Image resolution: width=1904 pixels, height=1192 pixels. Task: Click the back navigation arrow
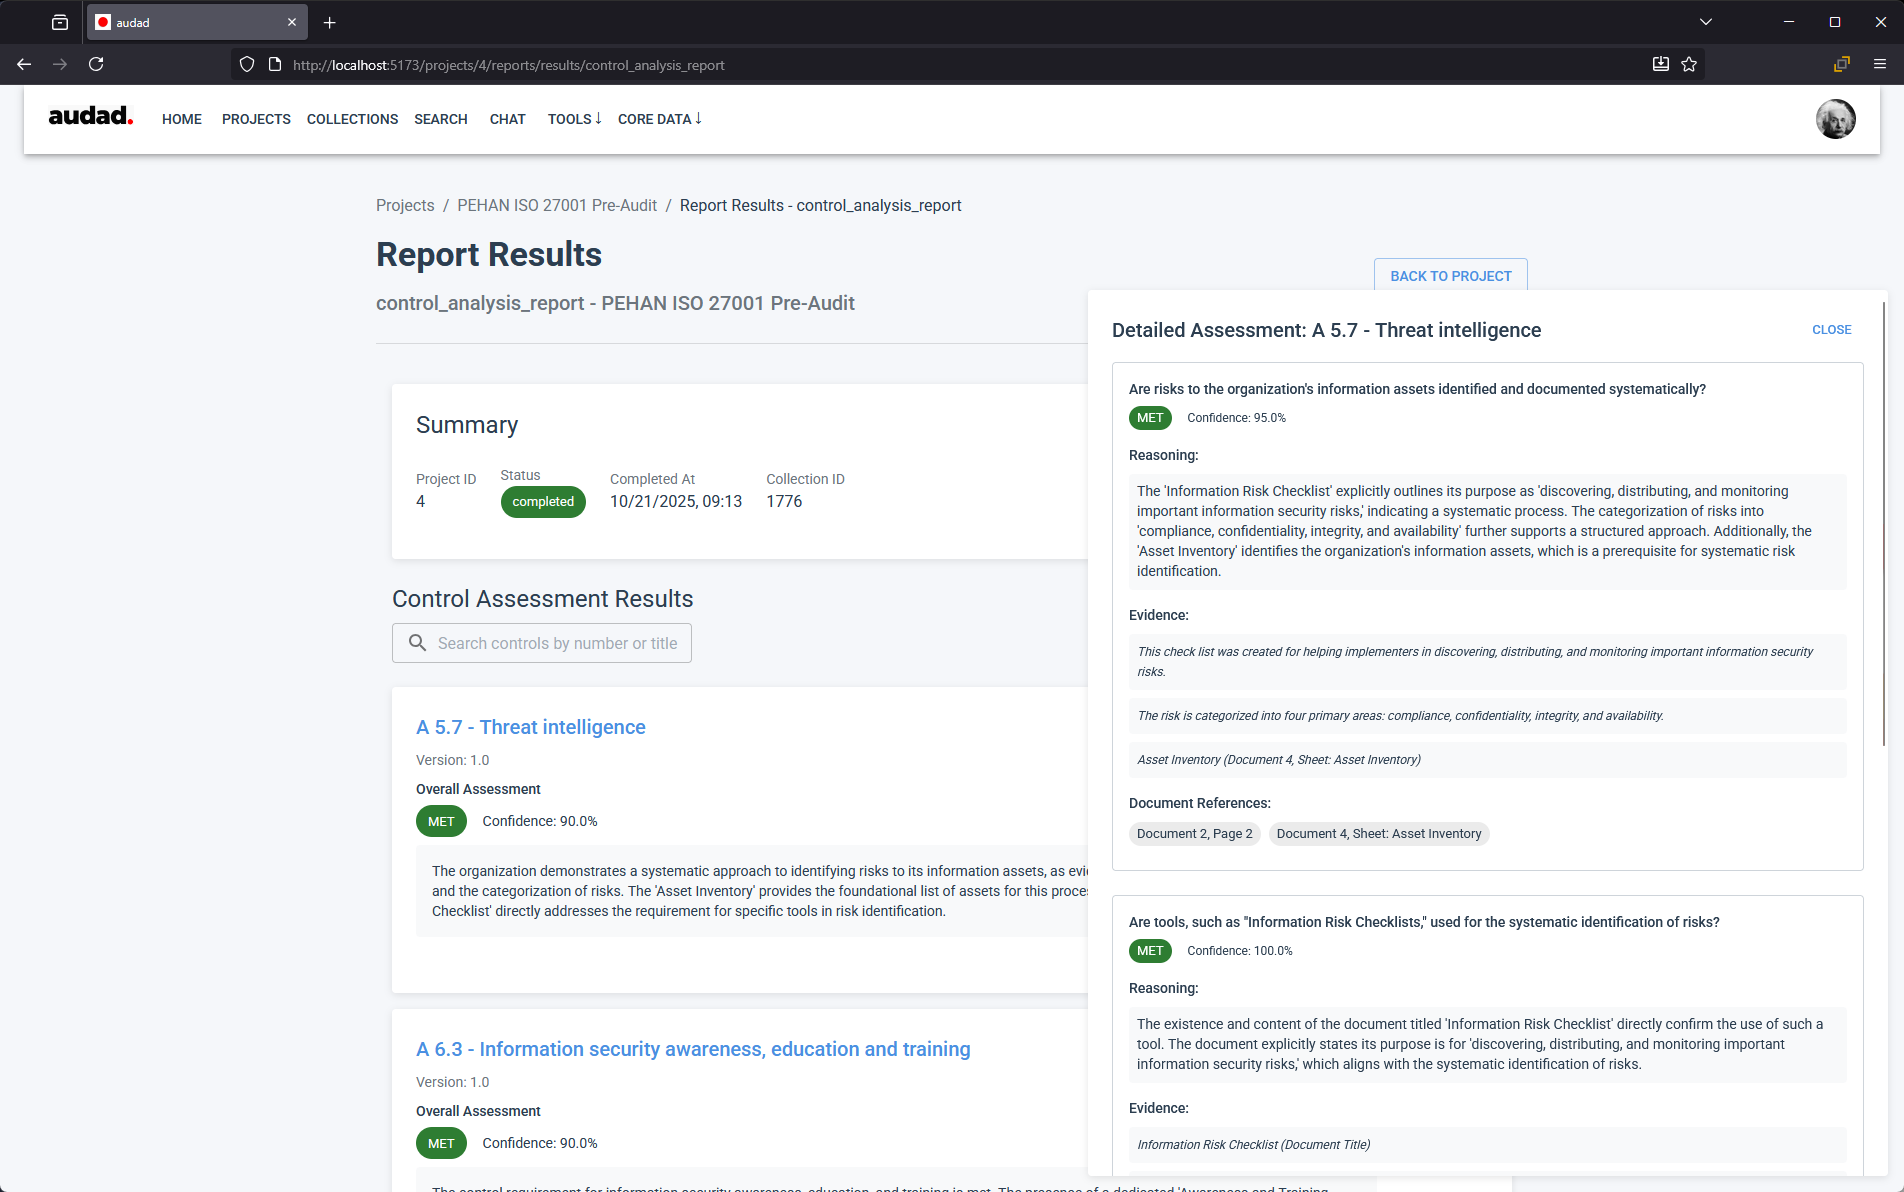click(x=24, y=64)
